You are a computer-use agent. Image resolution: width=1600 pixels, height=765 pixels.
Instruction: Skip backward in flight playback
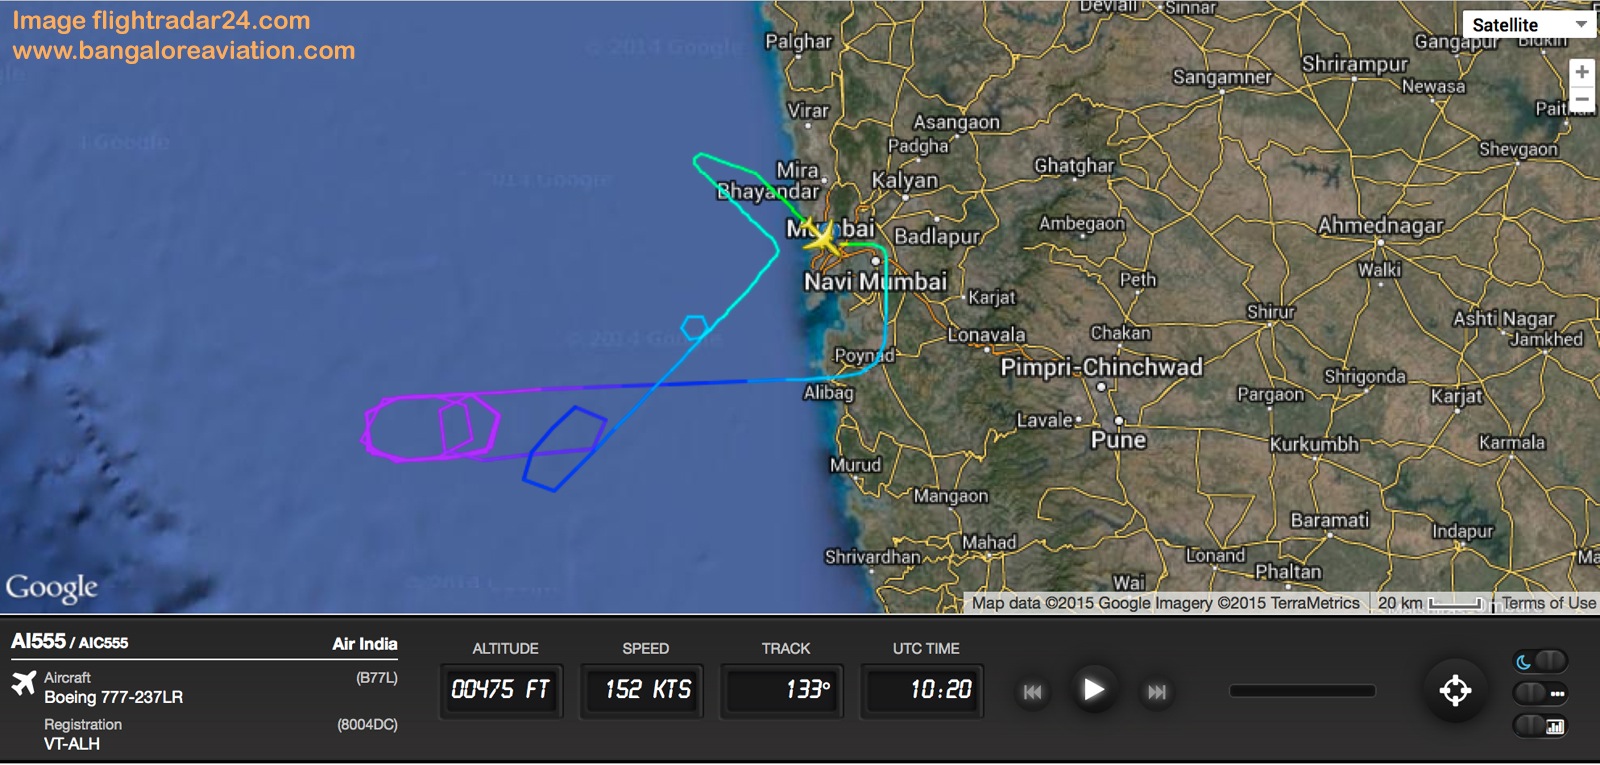tap(1033, 692)
